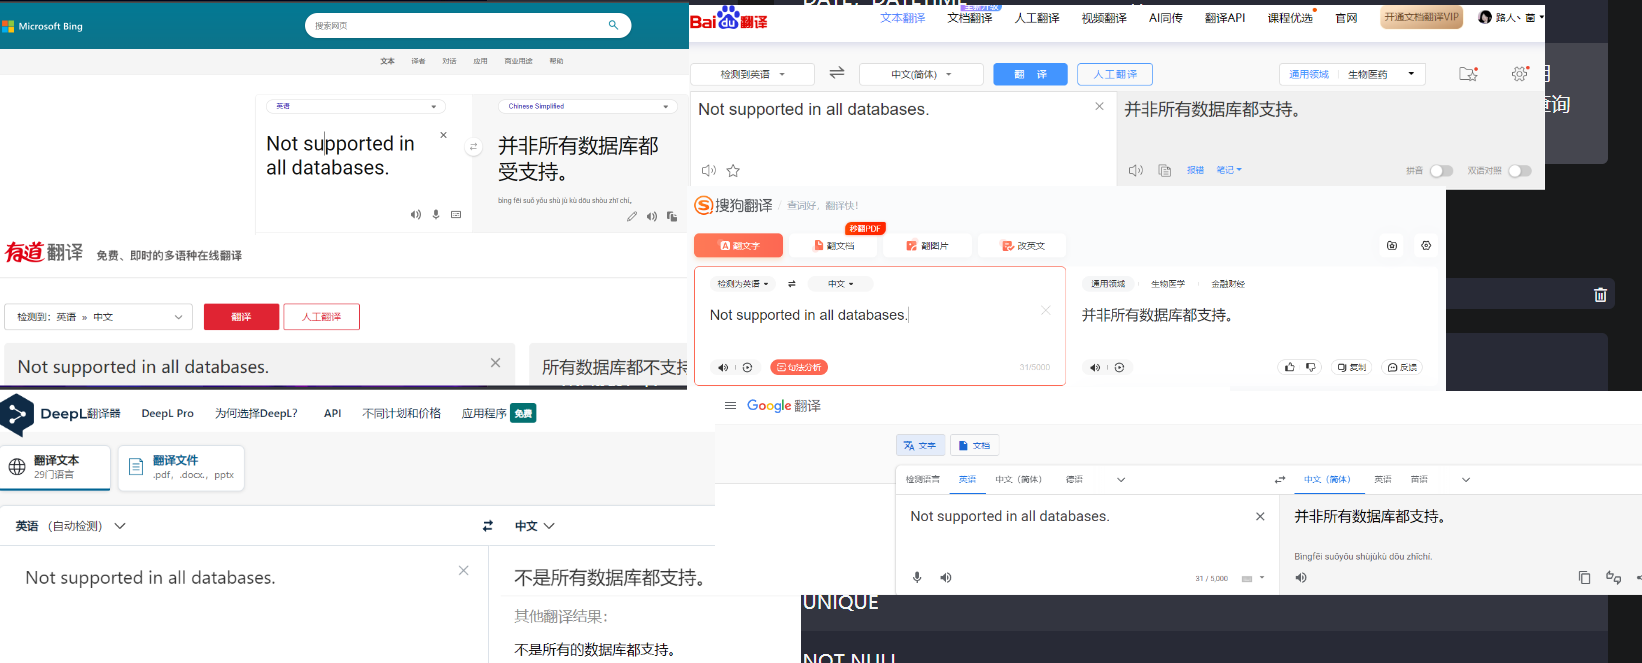Click the Sogou 句法分析 button

(799, 368)
